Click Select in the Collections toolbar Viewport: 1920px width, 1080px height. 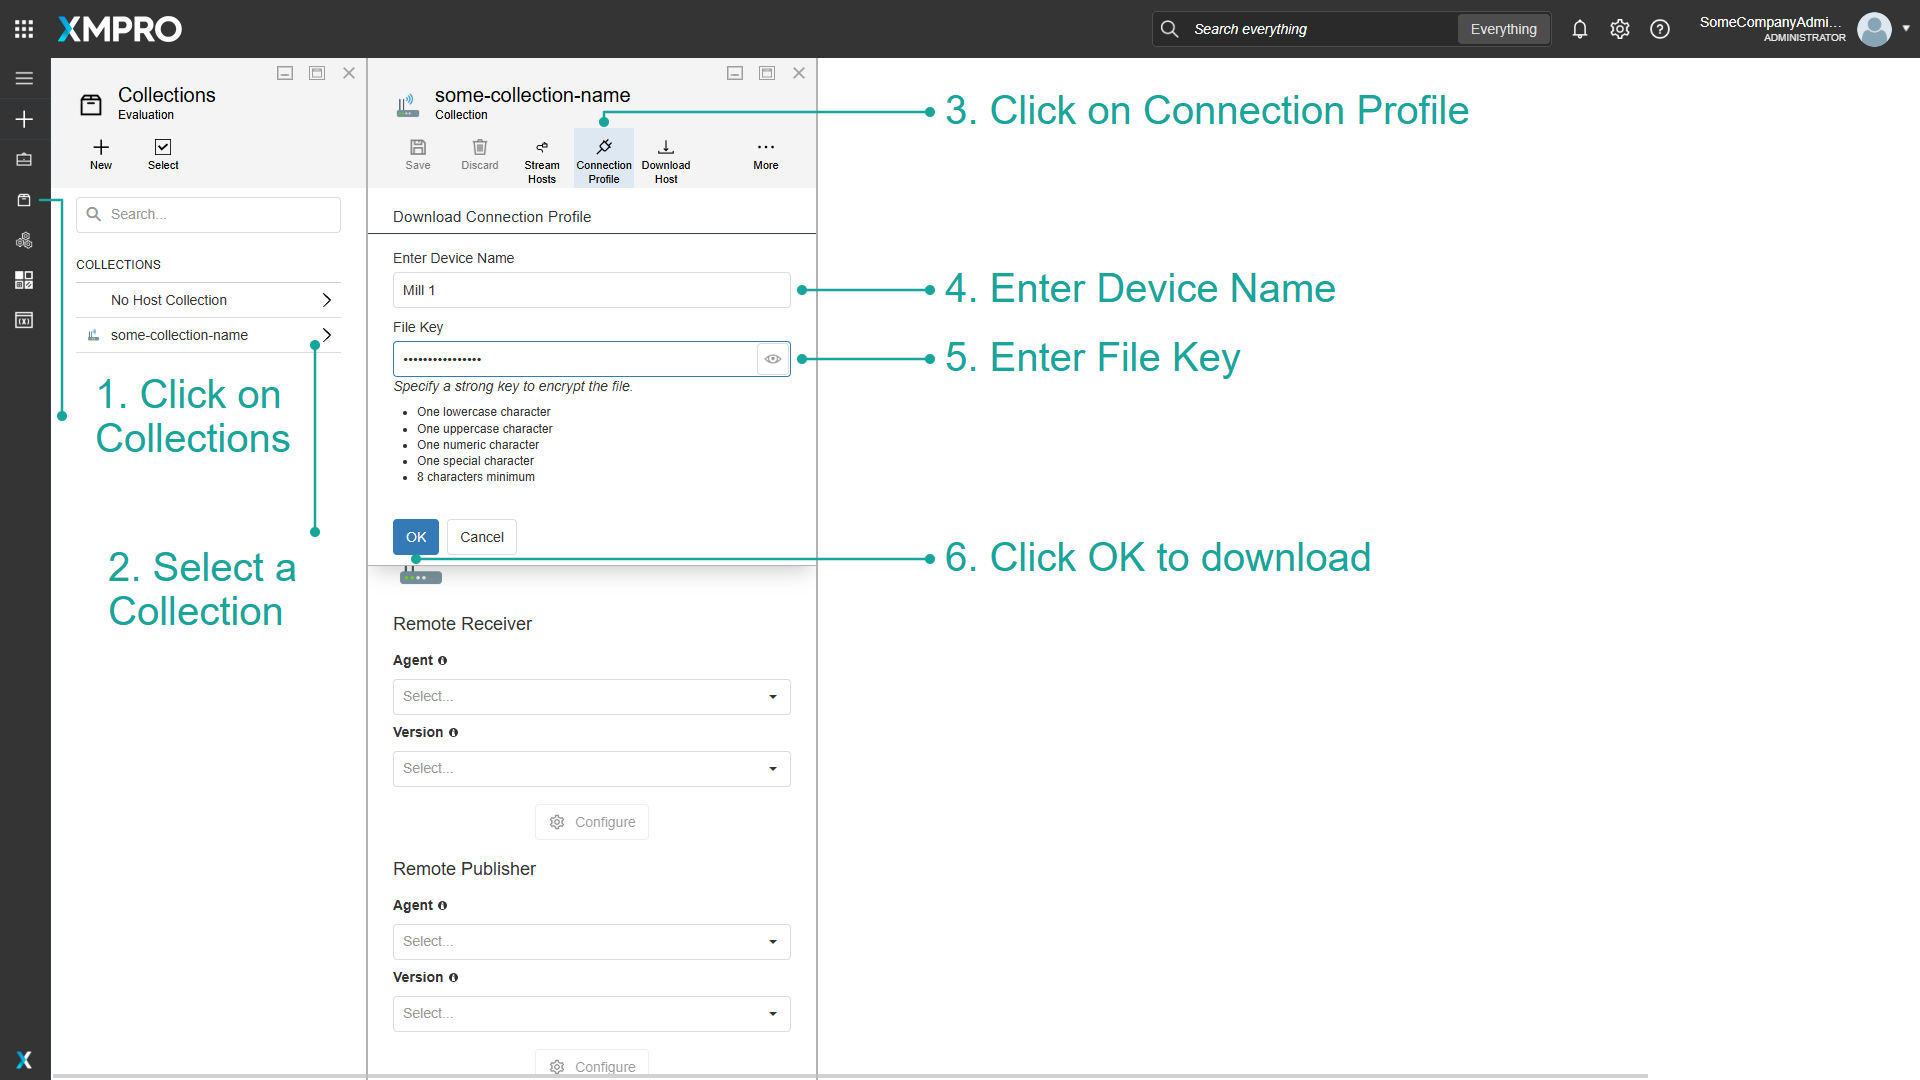[x=163, y=155]
